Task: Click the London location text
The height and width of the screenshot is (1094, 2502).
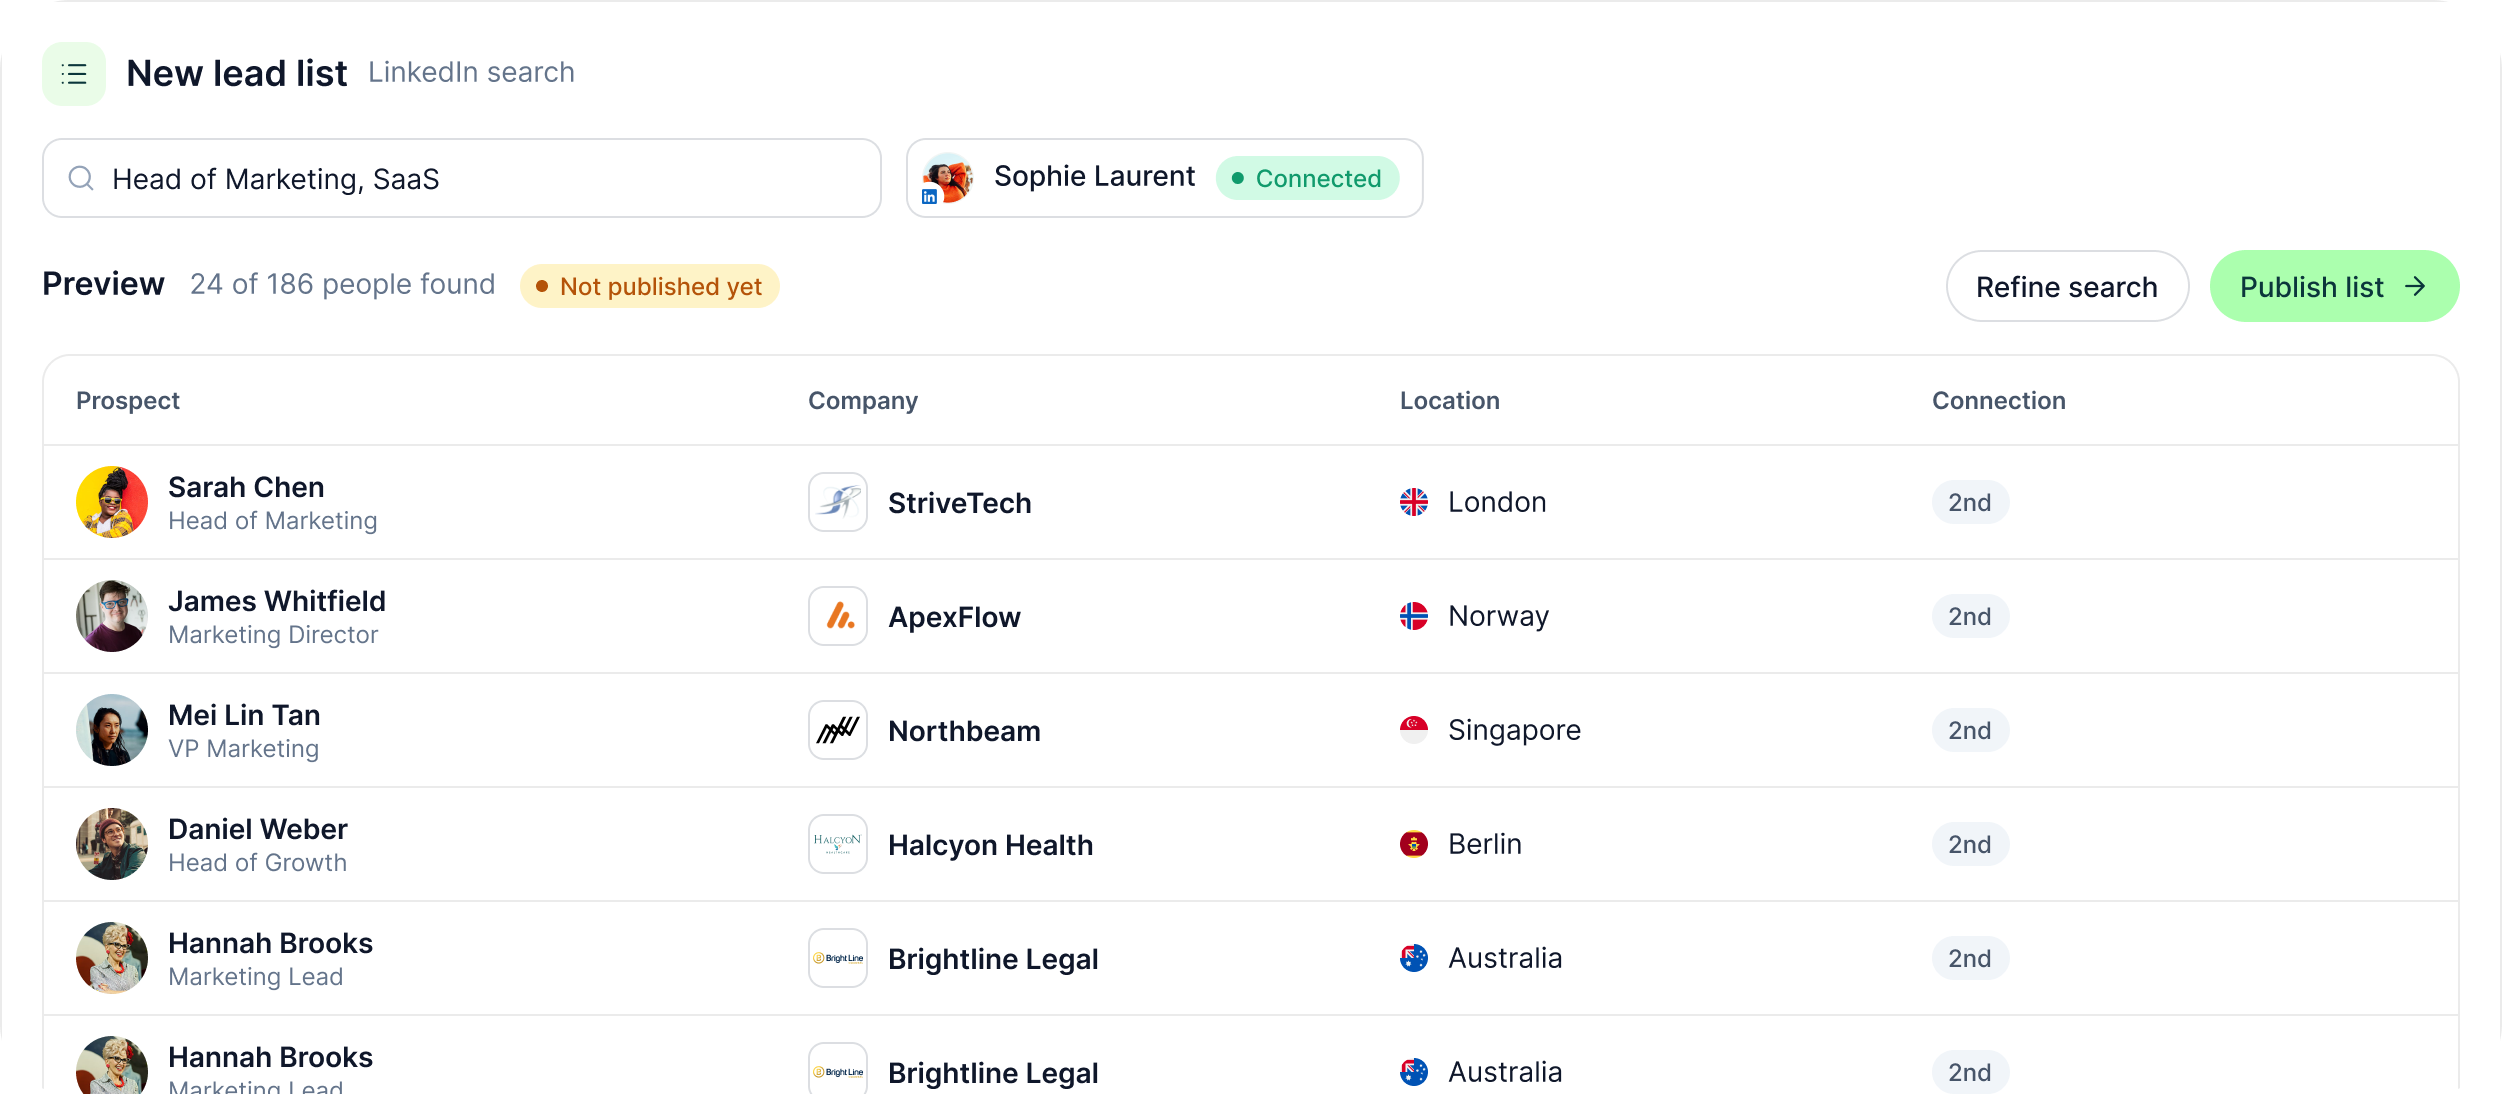Action: [1497, 502]
